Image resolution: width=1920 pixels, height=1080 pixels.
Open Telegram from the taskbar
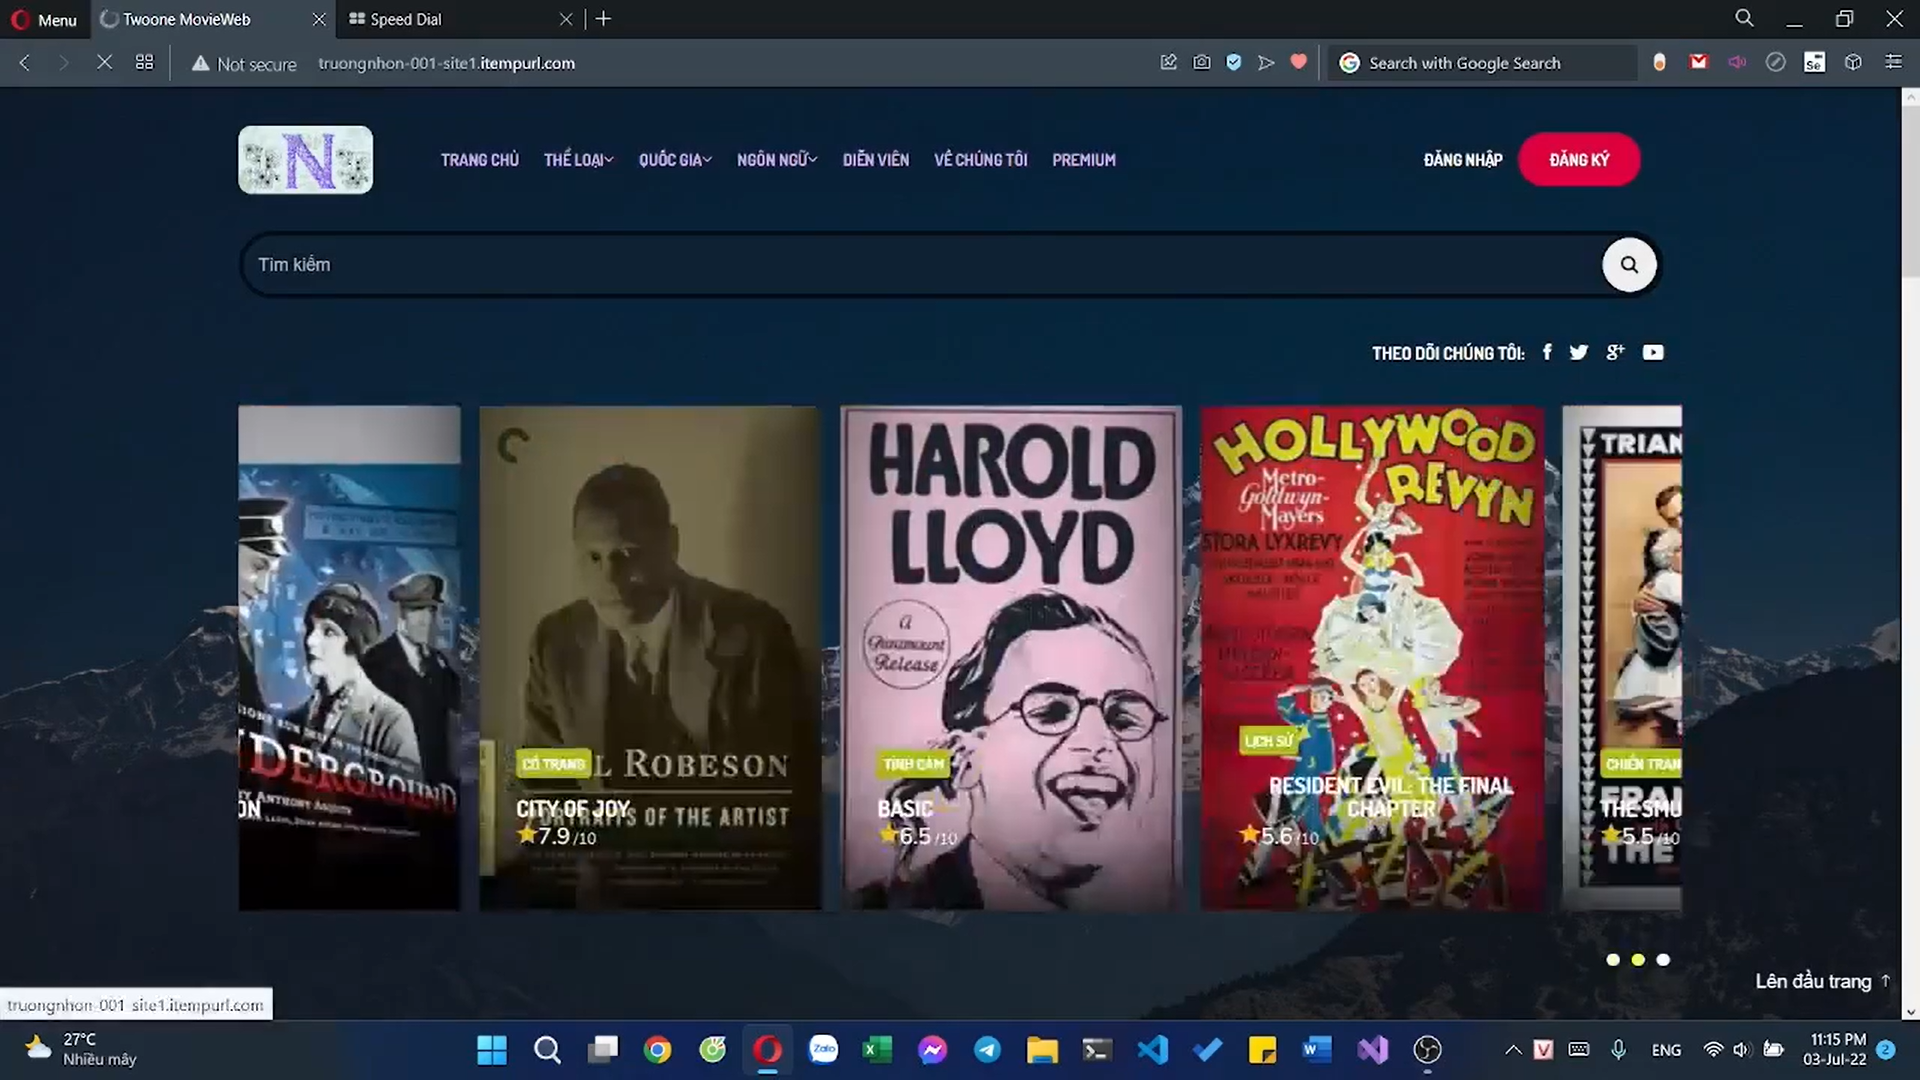pyautogui.click(x=988, y=1050)
